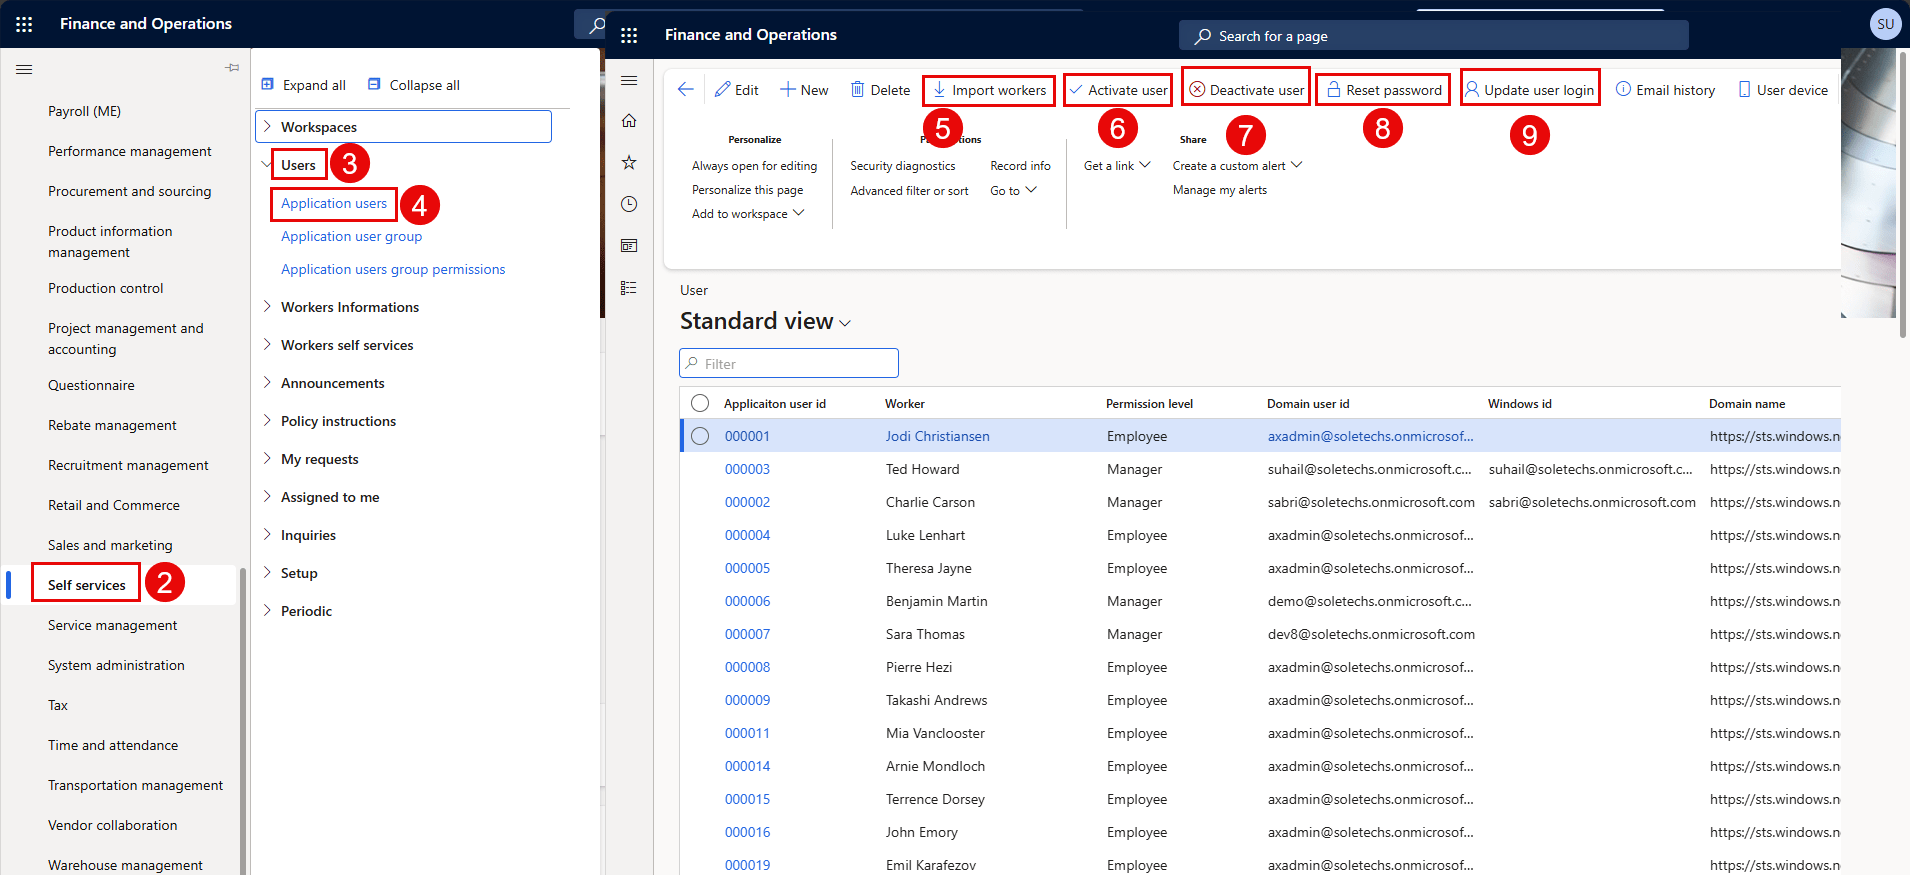This screenshot has height=875, width=1910.
Task: Open the Application users link
Action: point(334,203)
